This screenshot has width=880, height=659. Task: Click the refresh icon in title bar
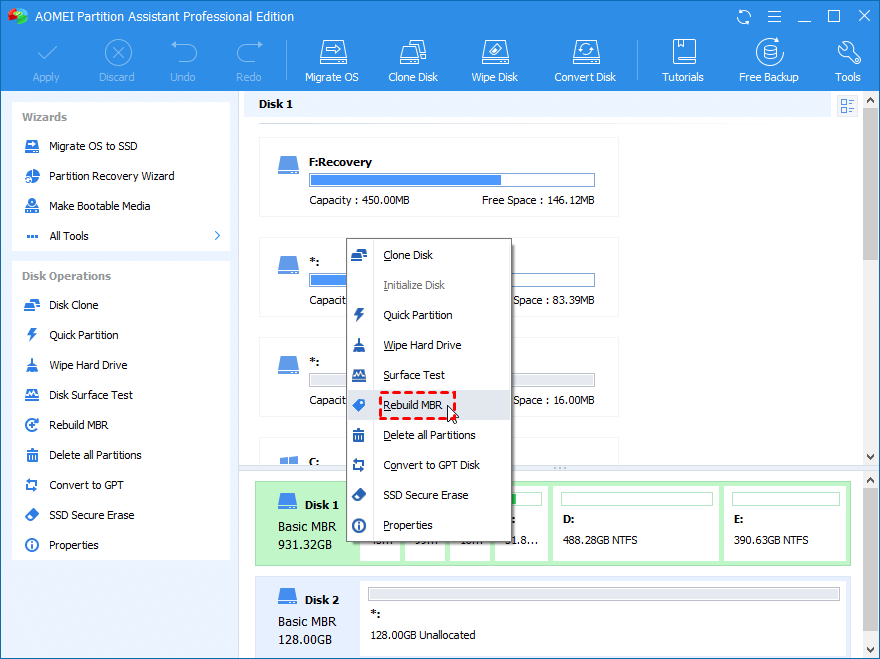[x=744, y=17]
